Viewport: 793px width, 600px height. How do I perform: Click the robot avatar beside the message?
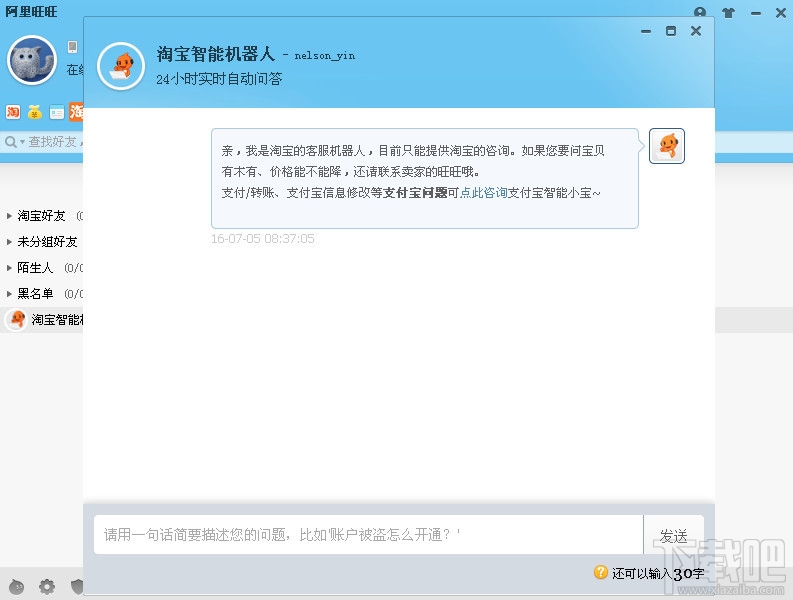667,146
